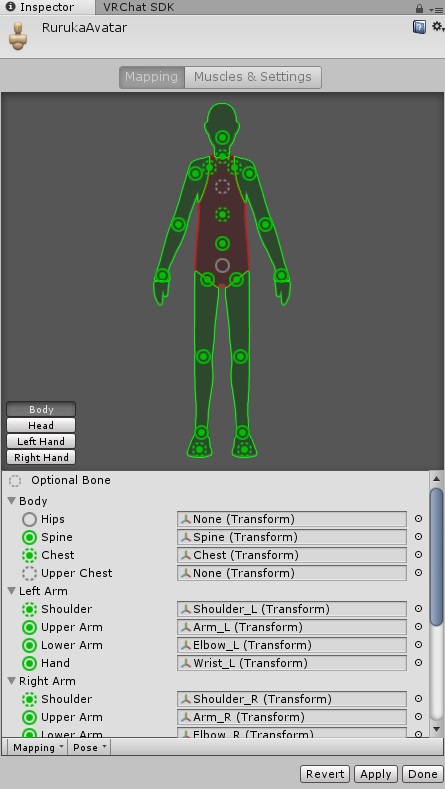The width and height of the screenshot is (445, 789).
Task: Click the Arm_R (Transform) field
Action: (x=292, y=717)
